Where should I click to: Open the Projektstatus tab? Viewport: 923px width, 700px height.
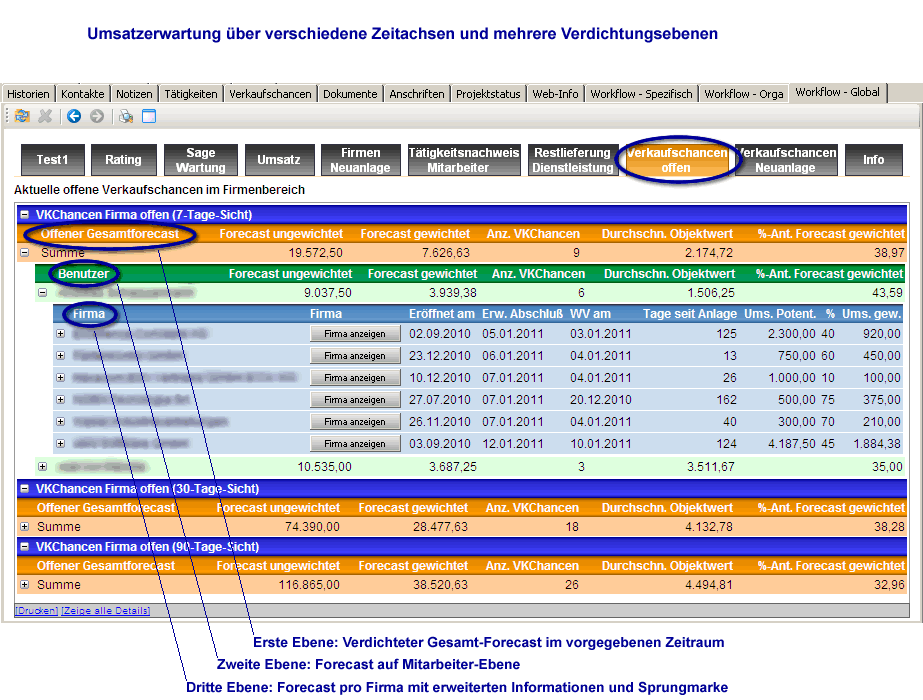click(488, 94)
